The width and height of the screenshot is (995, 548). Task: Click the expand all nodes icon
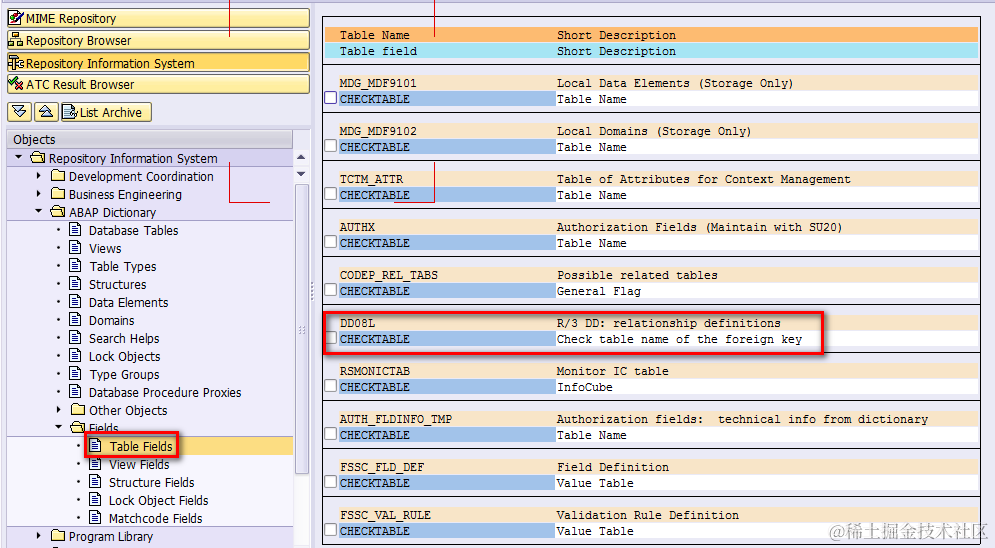[x=19, y=112]
